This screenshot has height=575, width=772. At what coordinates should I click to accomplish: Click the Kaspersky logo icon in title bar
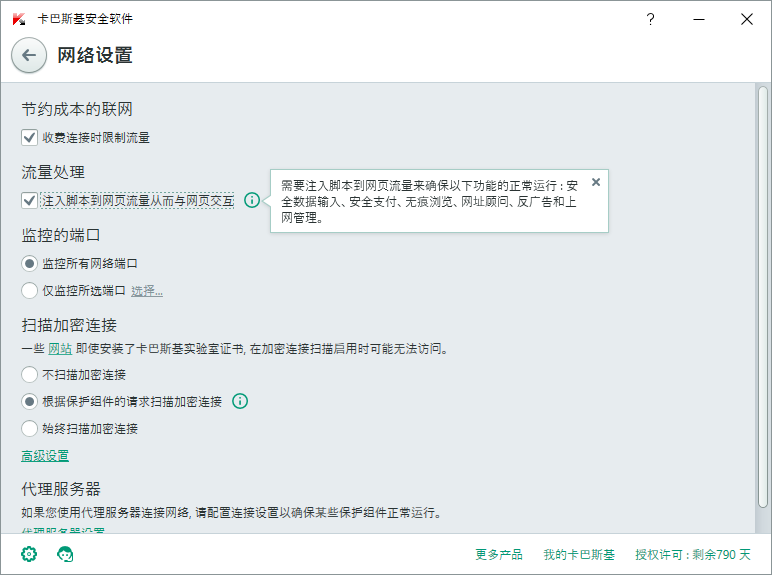click(19, 19)
